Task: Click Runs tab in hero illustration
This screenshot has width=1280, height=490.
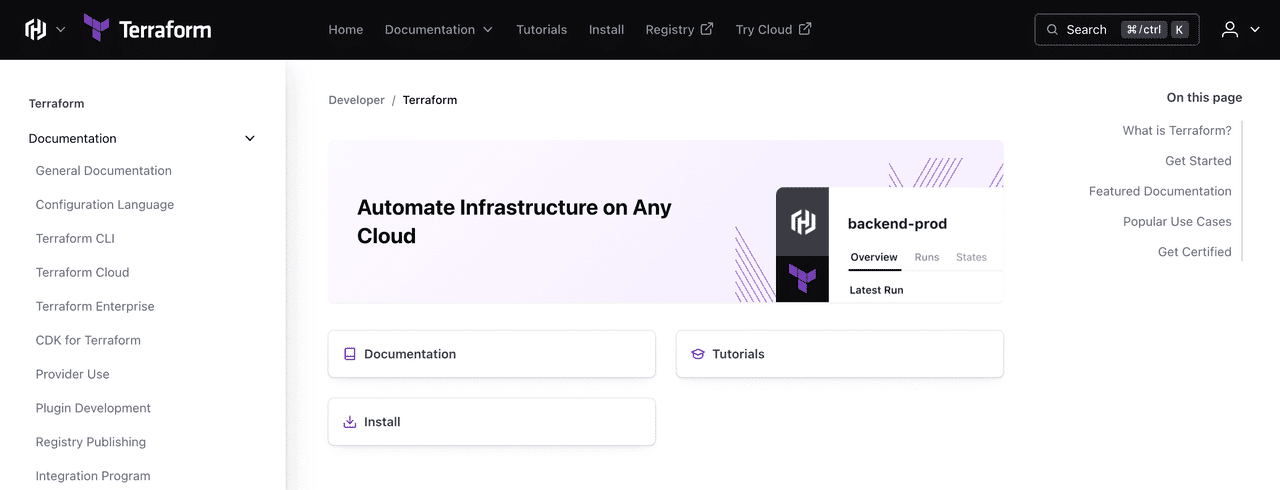Action: (927, 257)
